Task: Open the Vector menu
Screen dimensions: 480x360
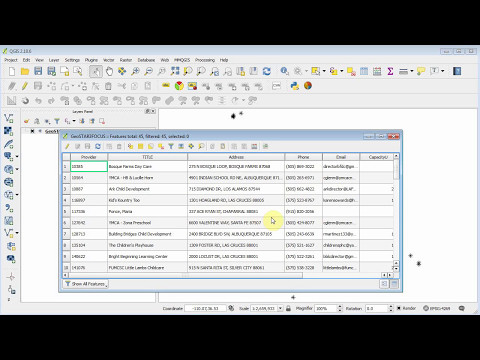Action: (x=108, y=60)
